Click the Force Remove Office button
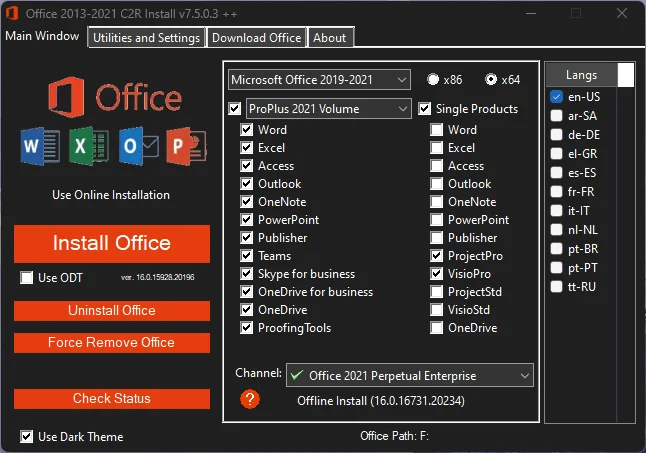This screenshot has width=646, height=453. pyautogui.click(x=112, y=343)
